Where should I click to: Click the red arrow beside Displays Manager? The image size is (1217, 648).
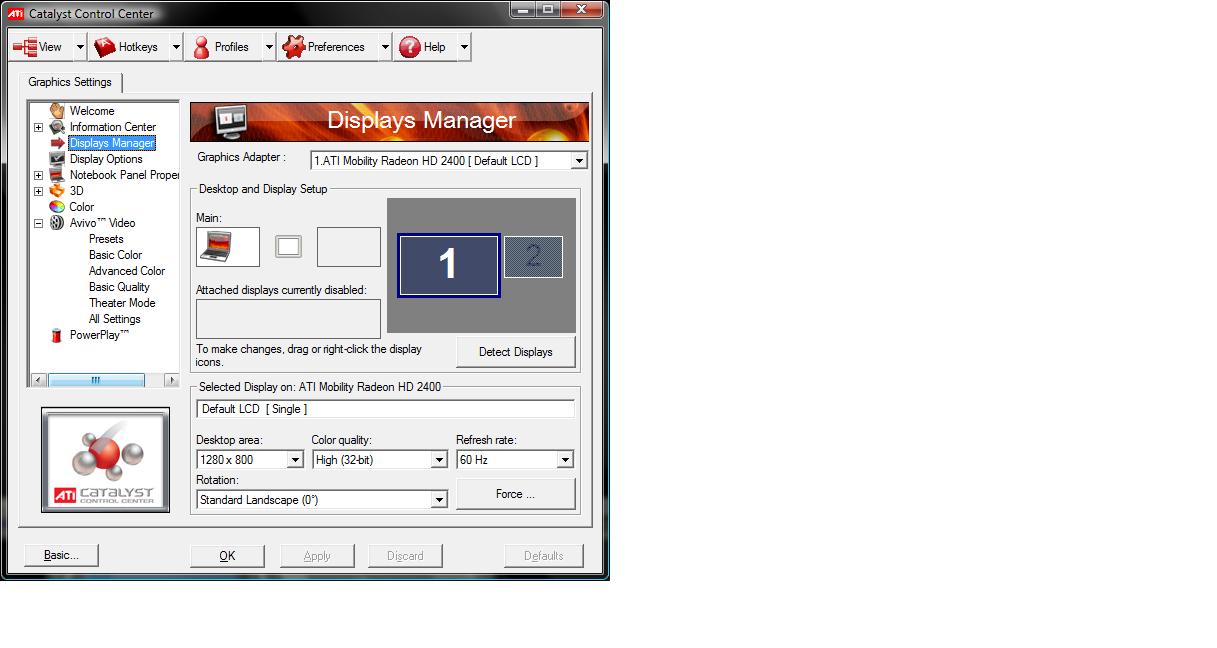point(57,143)
